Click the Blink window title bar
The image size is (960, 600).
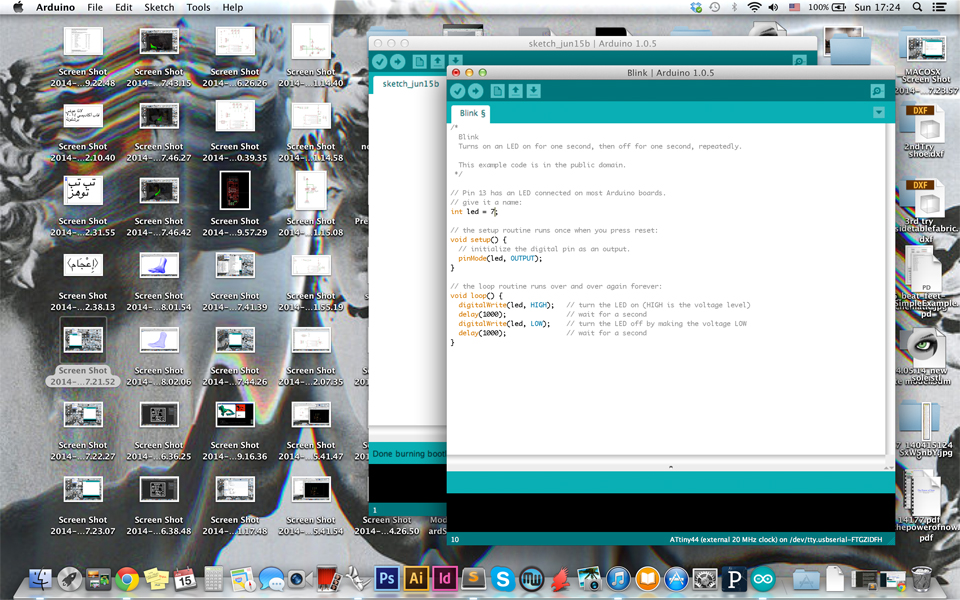click(x=670, y=72)
